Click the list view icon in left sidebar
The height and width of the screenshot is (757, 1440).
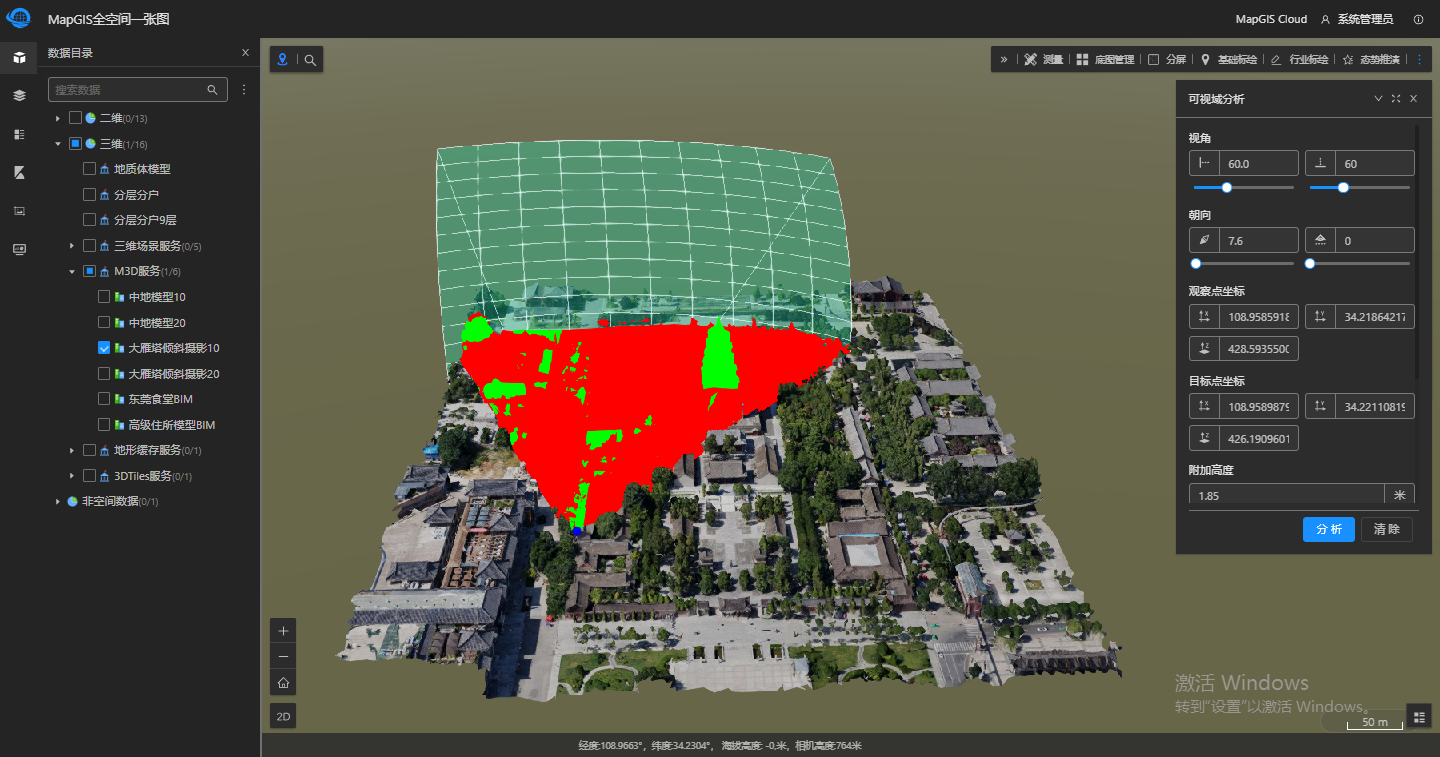tap(19, 134)
